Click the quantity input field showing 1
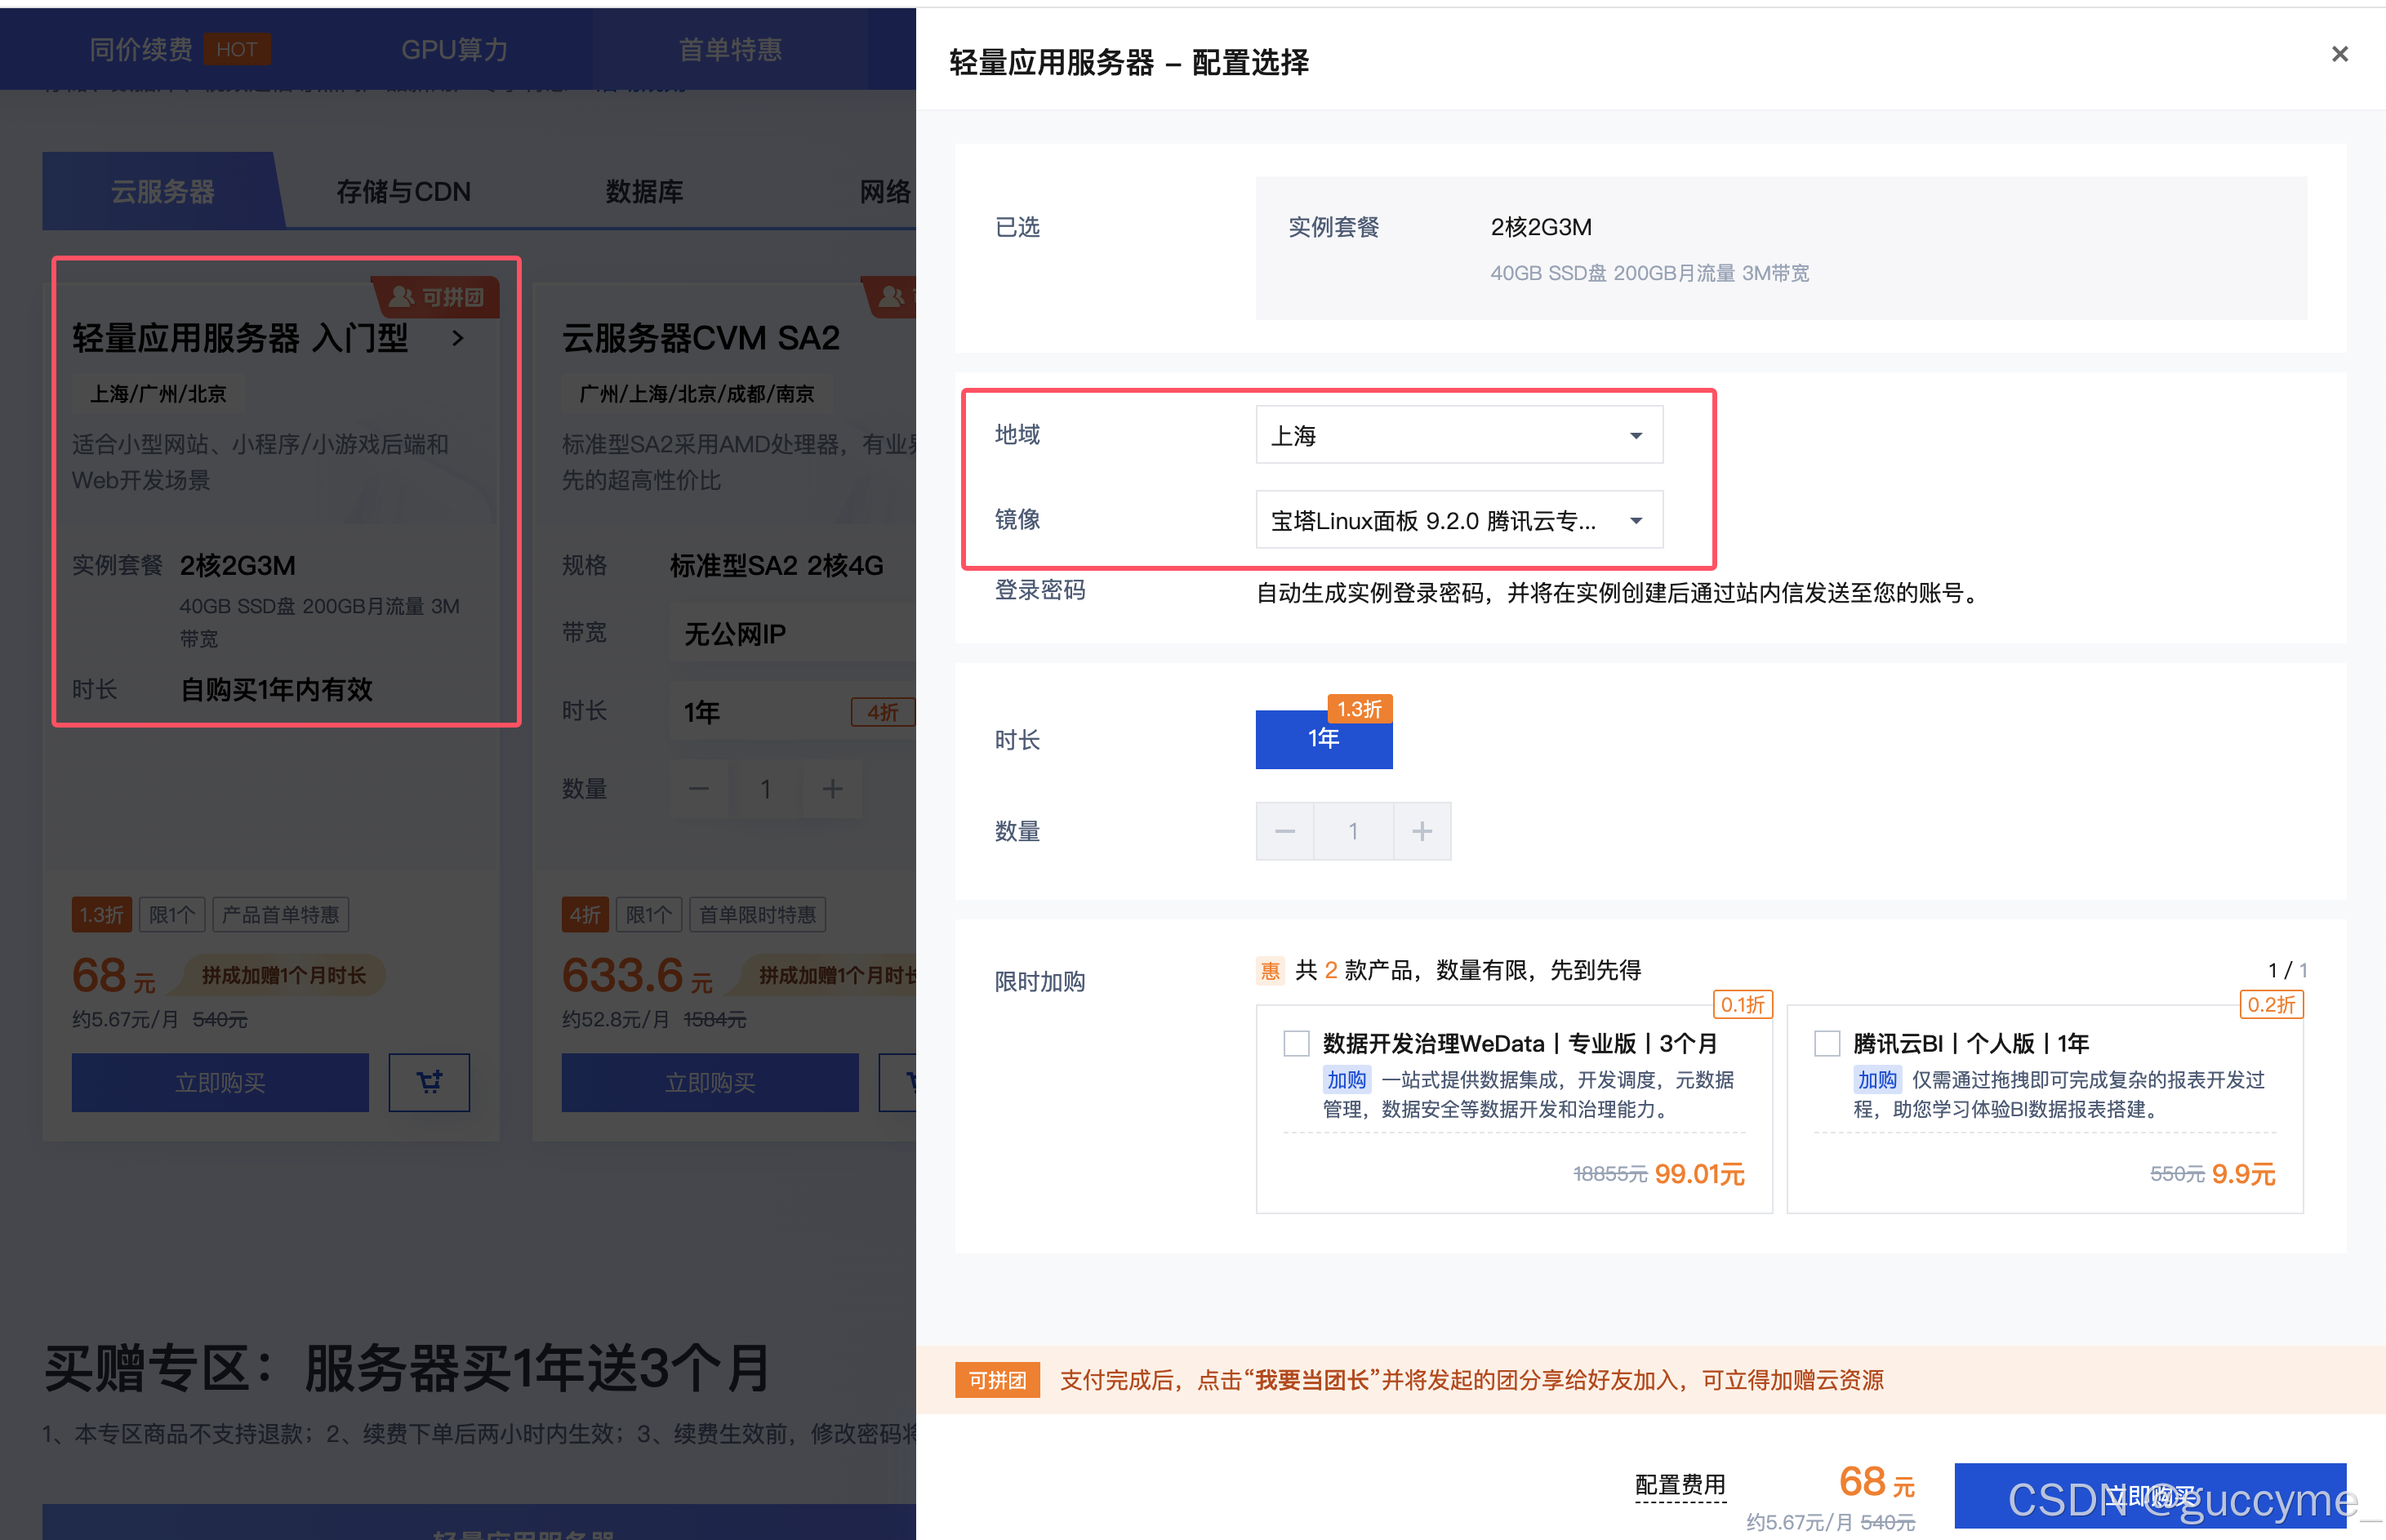The width and height of the screenshot is (2386, 1540). point(1353,831)
